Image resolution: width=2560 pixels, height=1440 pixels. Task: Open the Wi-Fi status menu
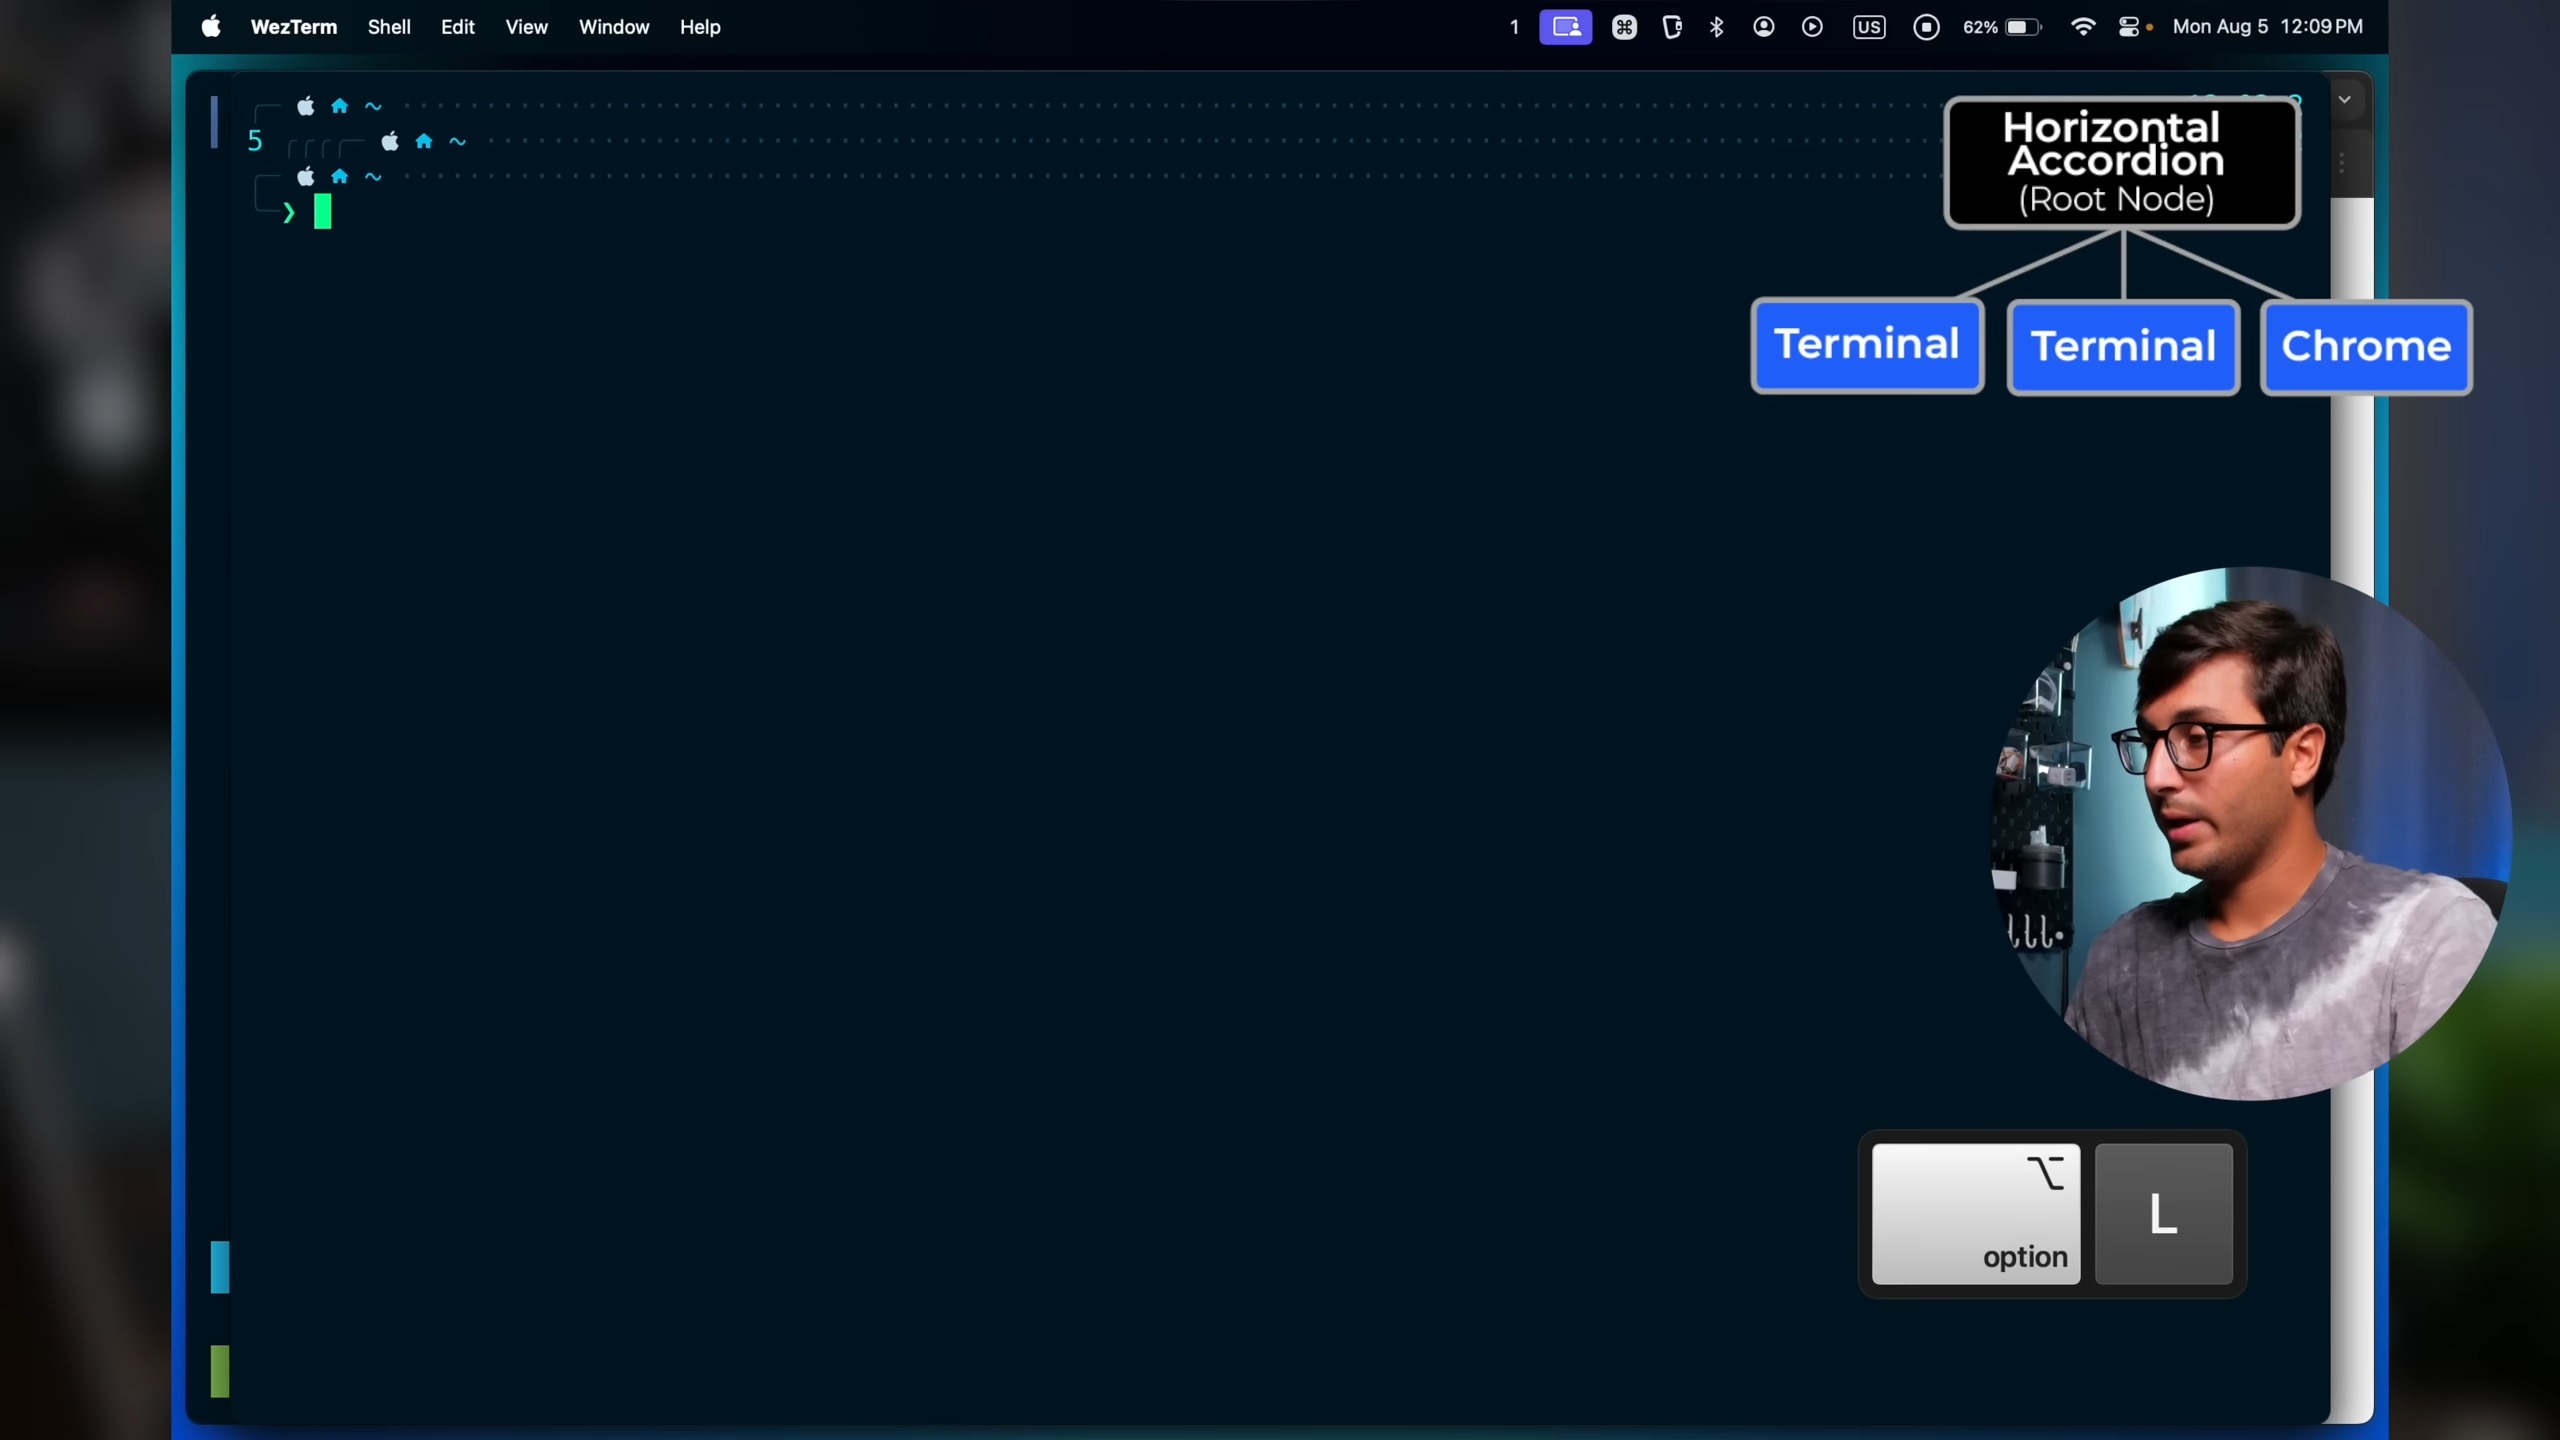click(2083, 27)
